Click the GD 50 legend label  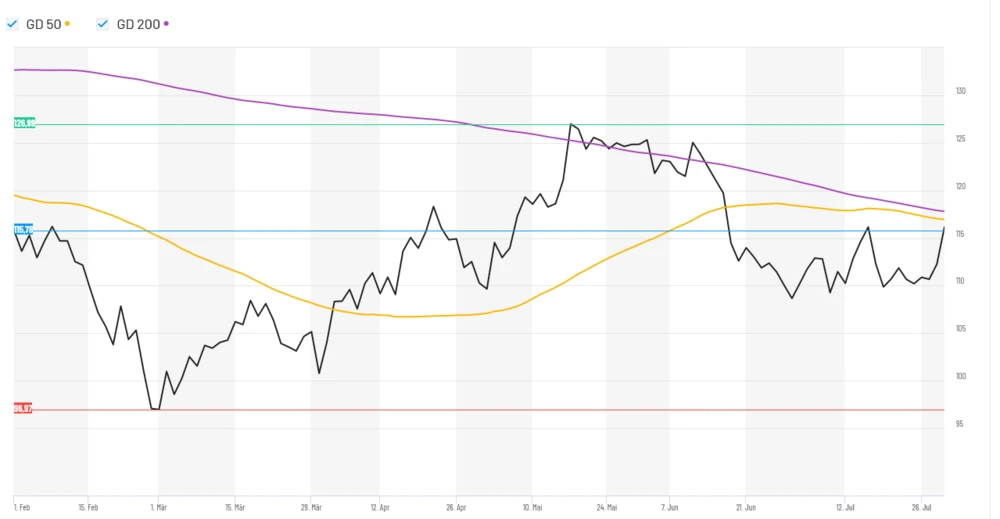(x=43, y=24)
